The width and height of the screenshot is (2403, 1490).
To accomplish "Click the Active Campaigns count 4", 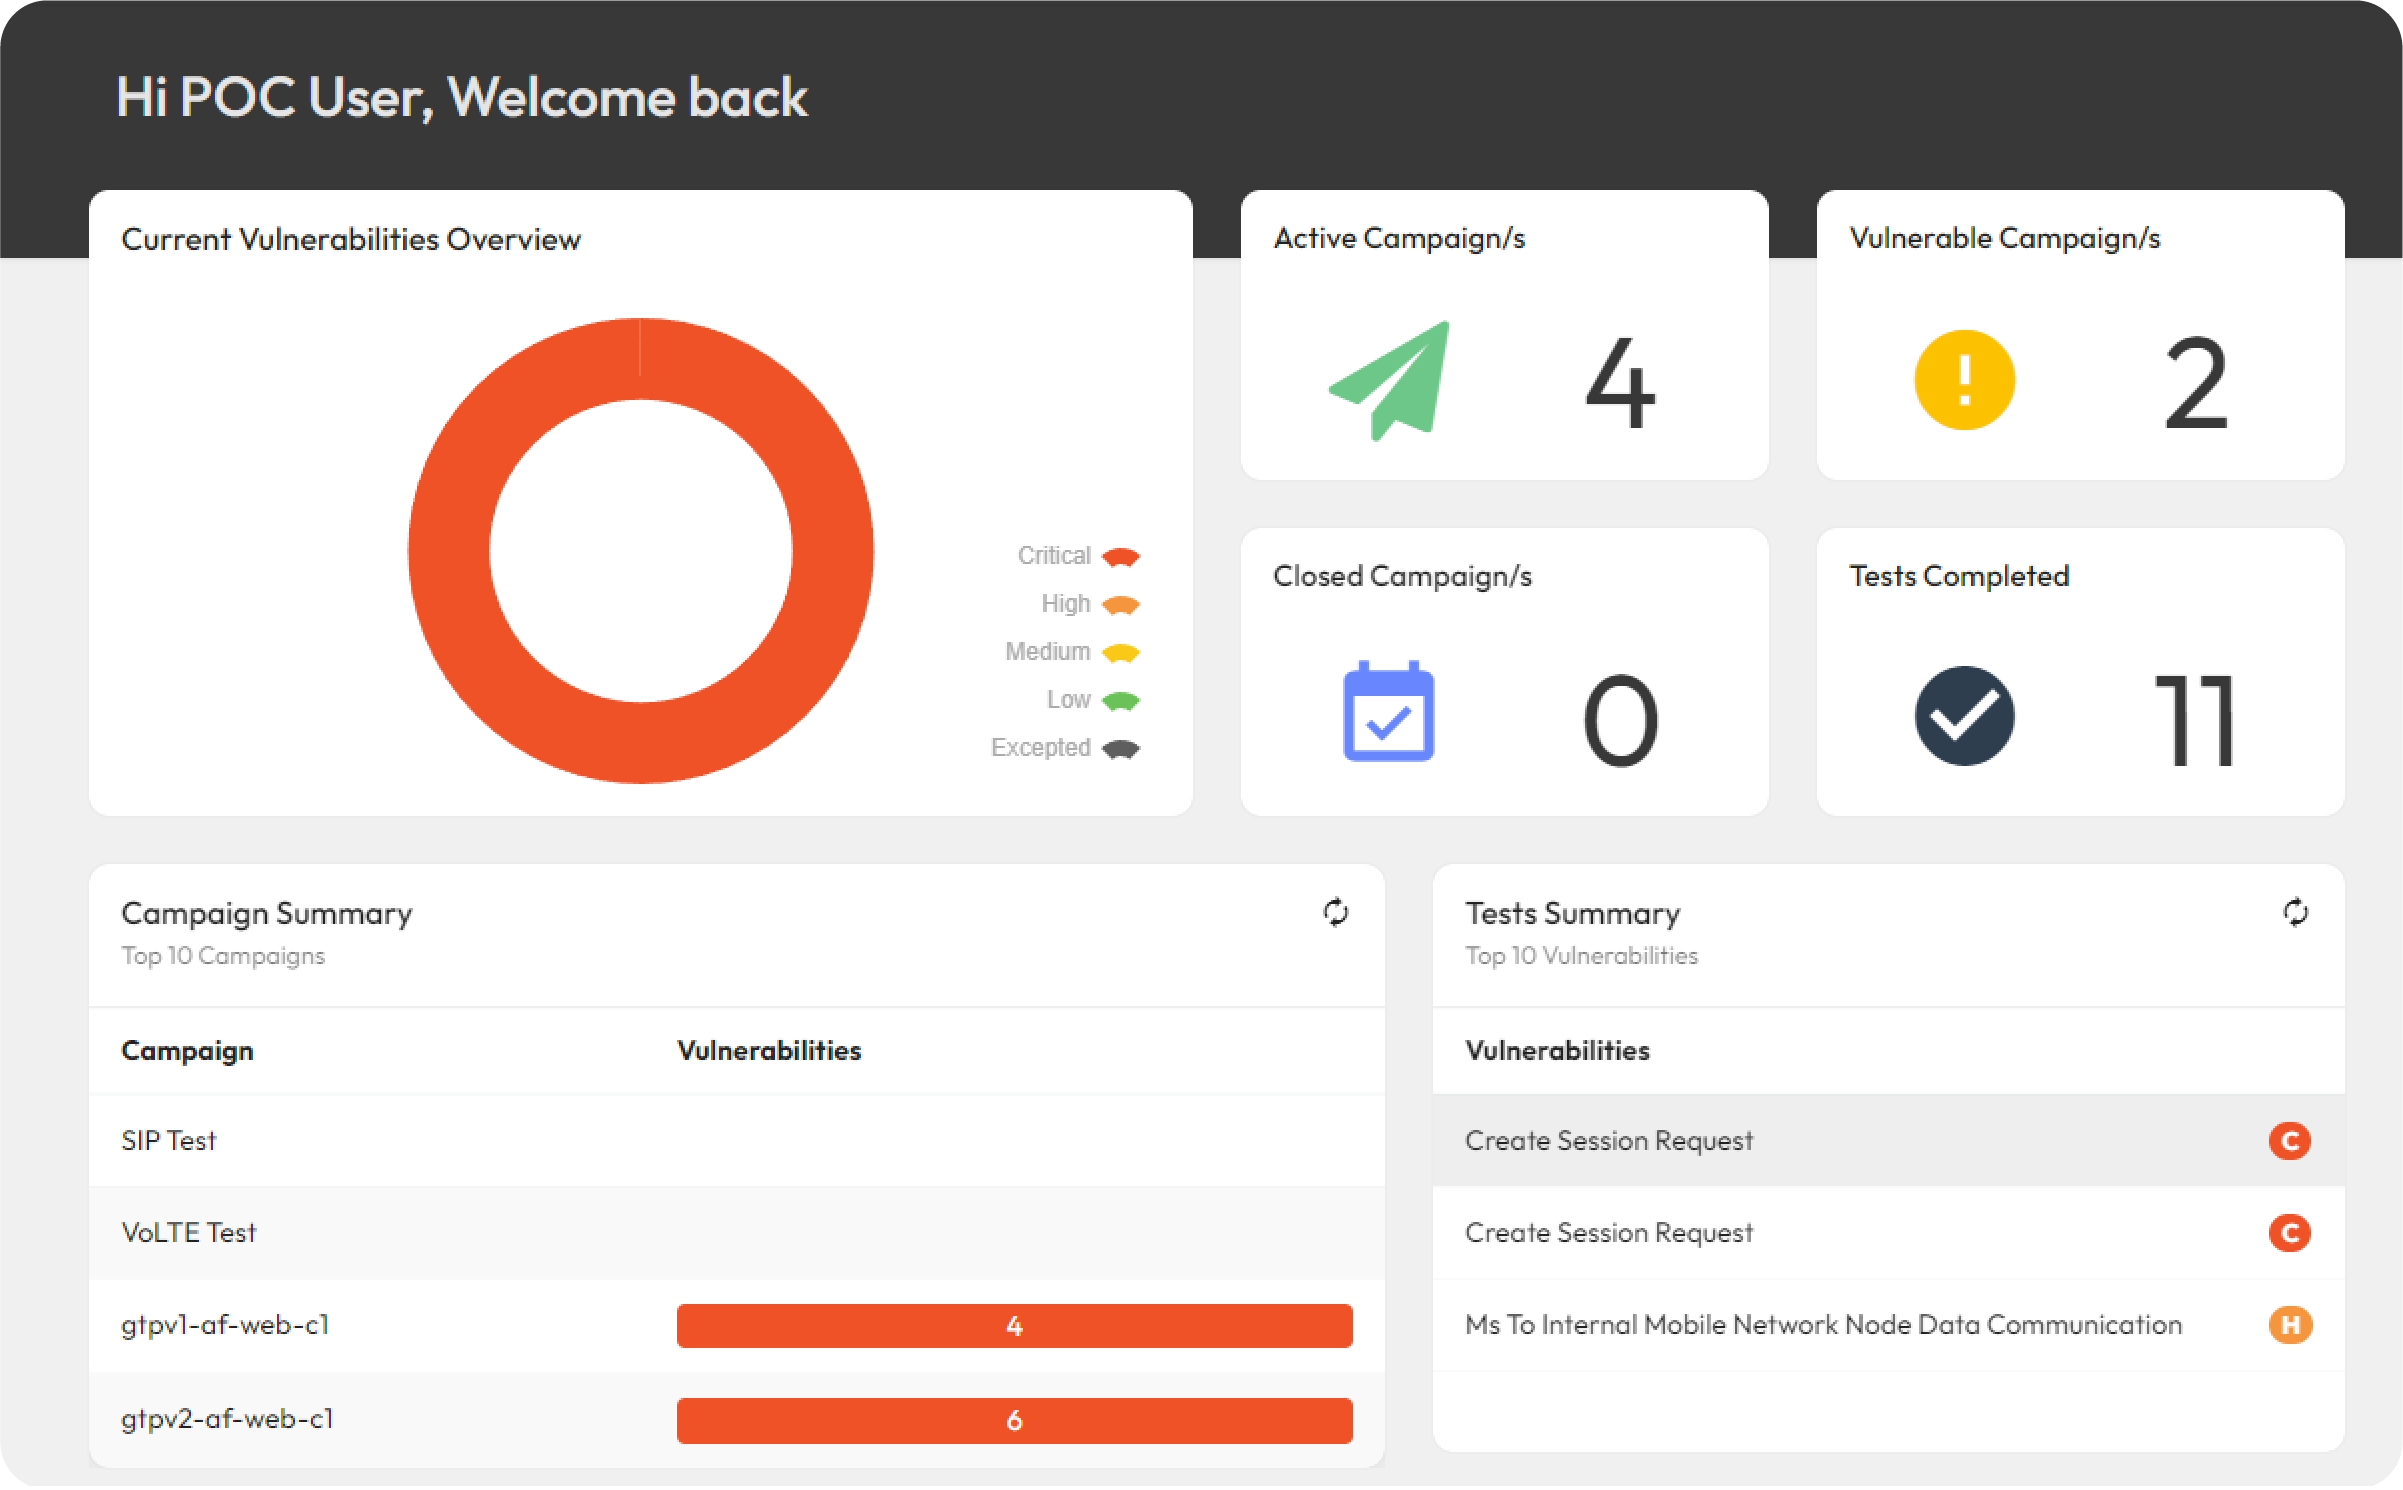I will pyautogui.click(x=1620, y=383).
